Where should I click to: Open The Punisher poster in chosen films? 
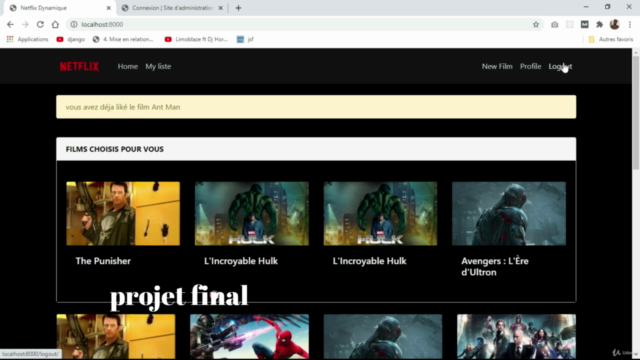pos(123,213)
